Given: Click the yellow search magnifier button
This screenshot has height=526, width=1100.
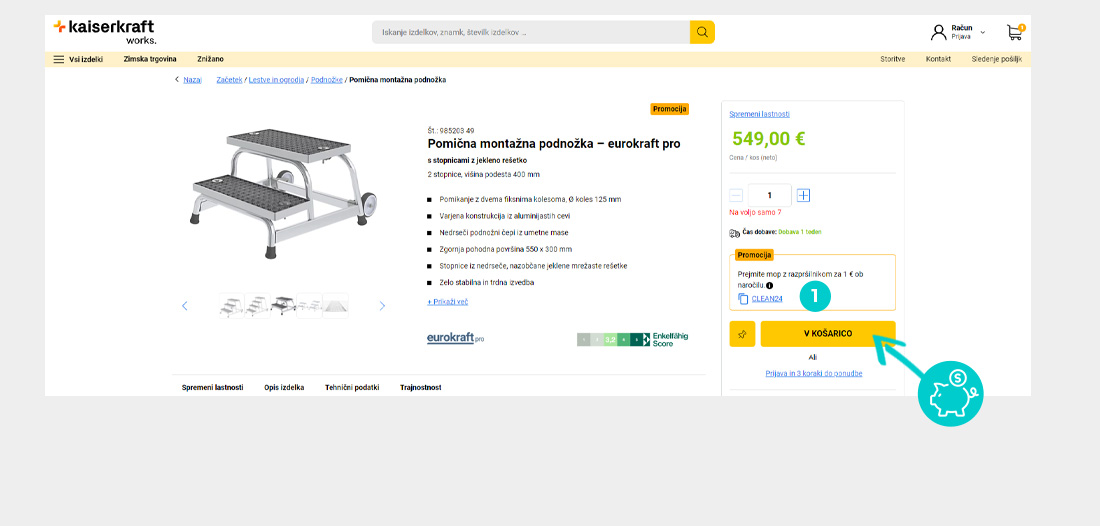Looking at the screenshot, I should coord(702,32).
